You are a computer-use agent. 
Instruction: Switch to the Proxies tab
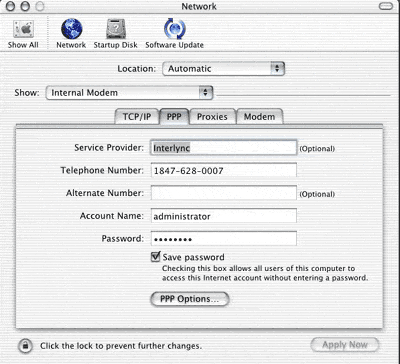coord(212,117)
